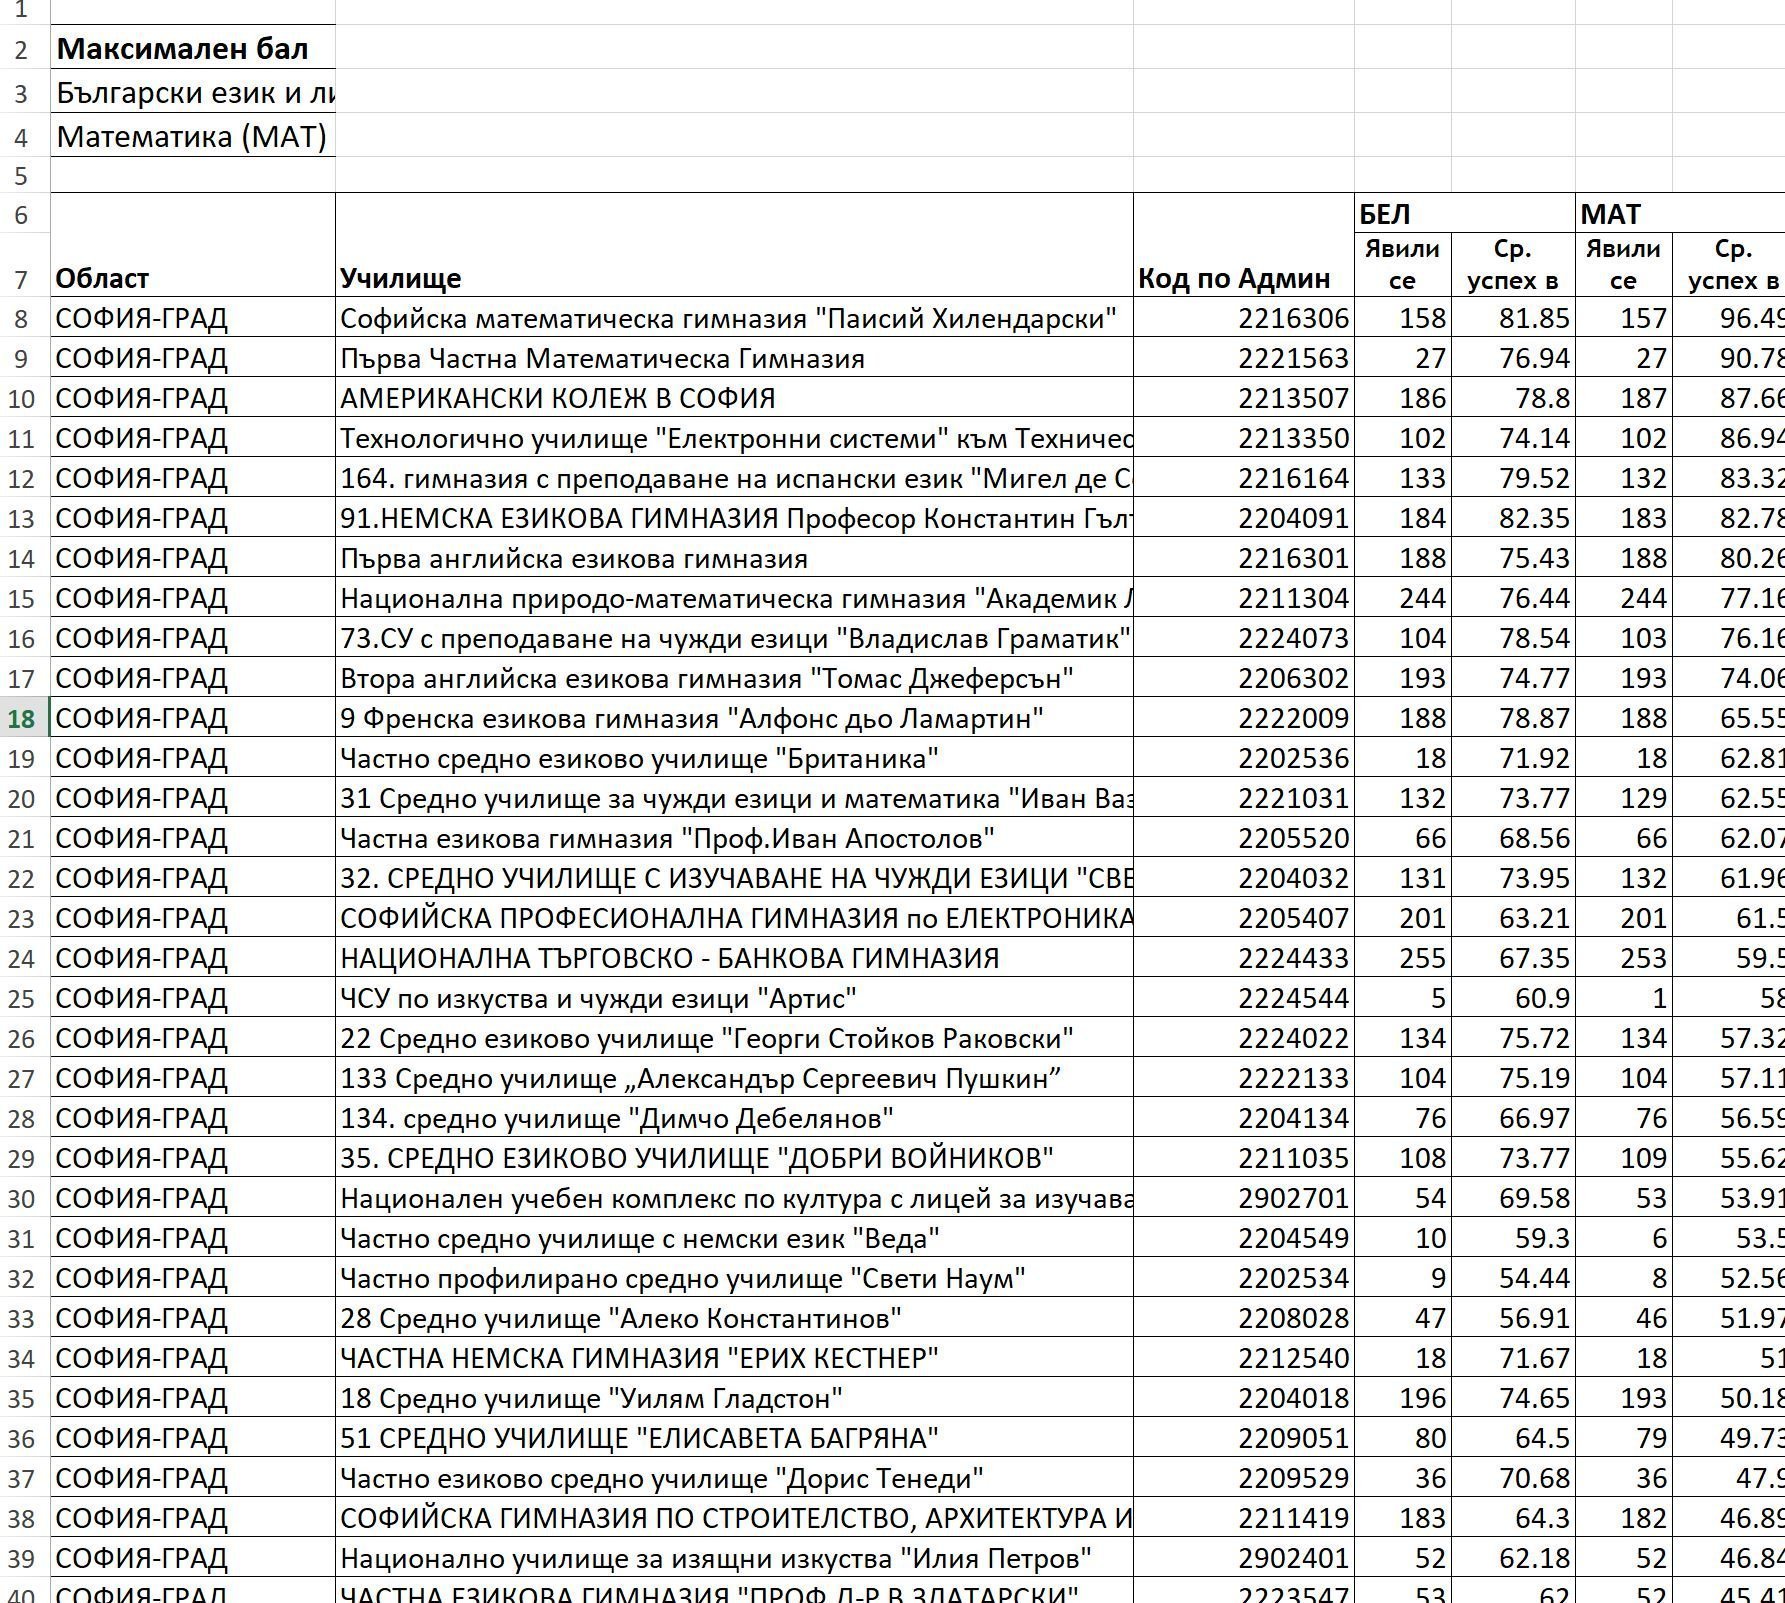
Task: Select the 'Илия Петров' arts school cell
Action: 734,1558
